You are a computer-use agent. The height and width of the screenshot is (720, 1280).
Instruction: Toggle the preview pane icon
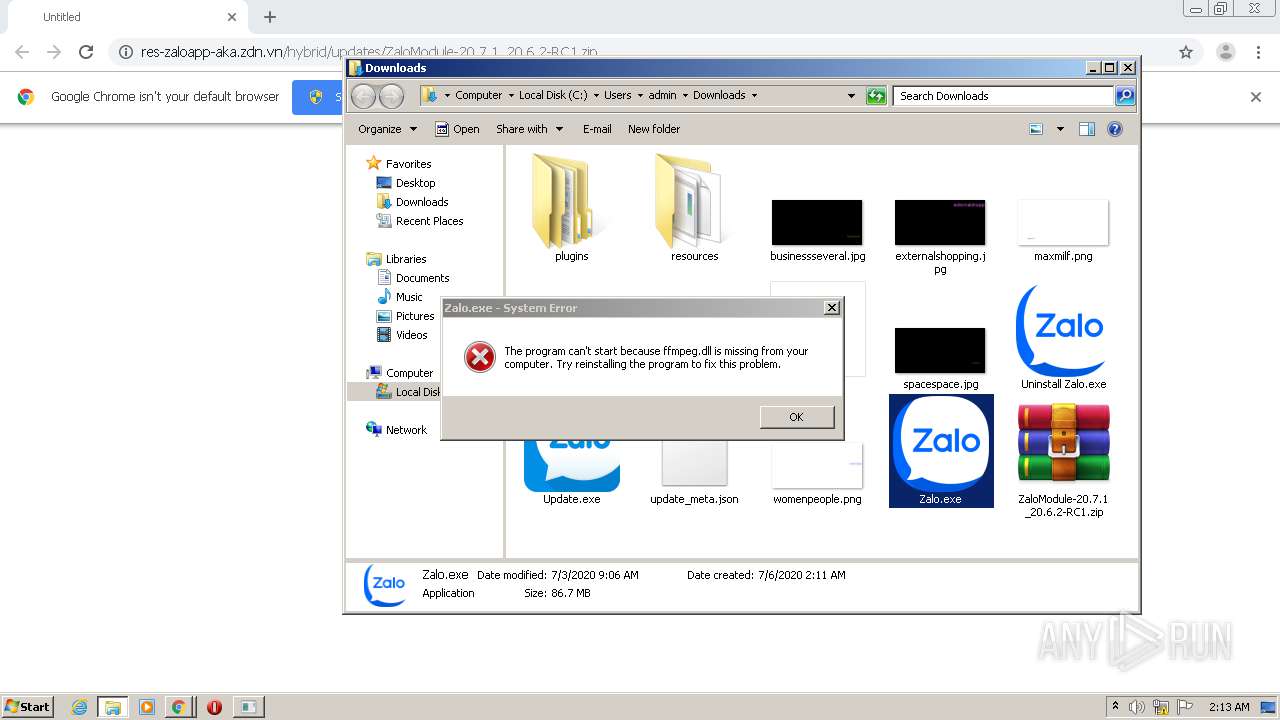click(x=1087, y=129)
